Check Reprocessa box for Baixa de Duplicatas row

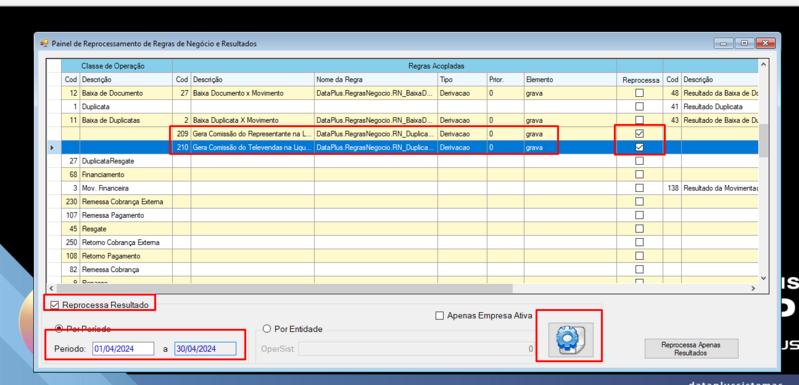tap(640, 120)
